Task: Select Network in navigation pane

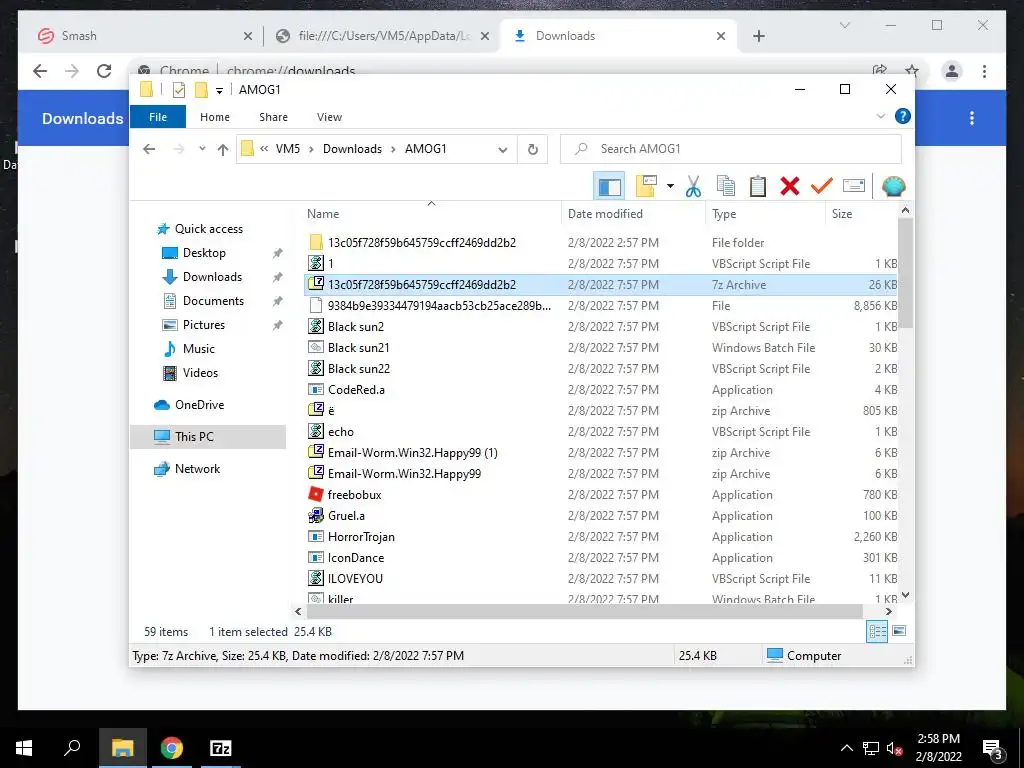Action: click(197, 469)
